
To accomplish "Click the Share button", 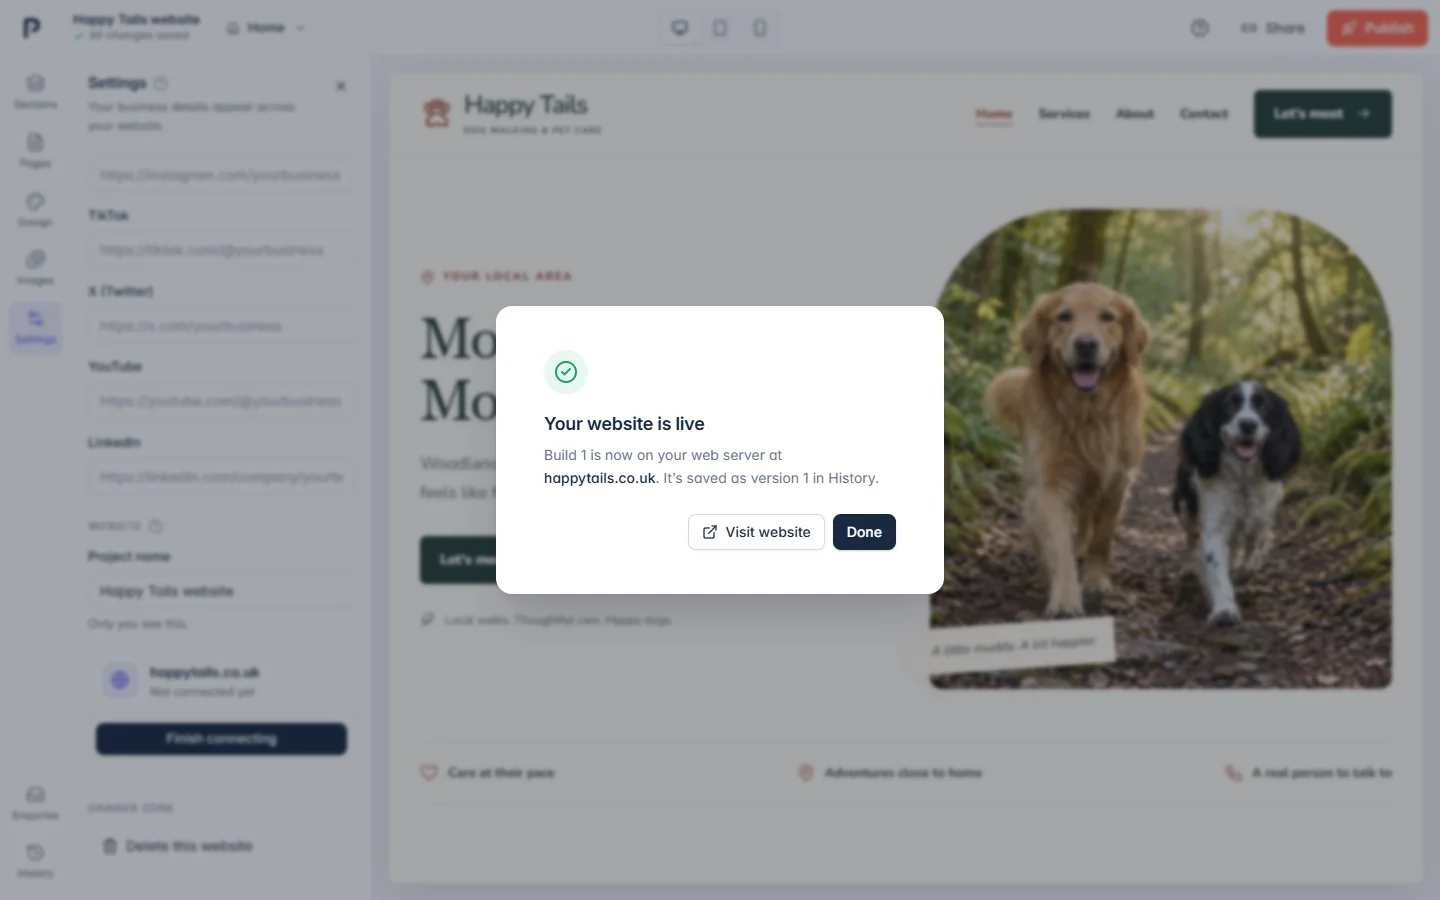I will pos(1272,28).
